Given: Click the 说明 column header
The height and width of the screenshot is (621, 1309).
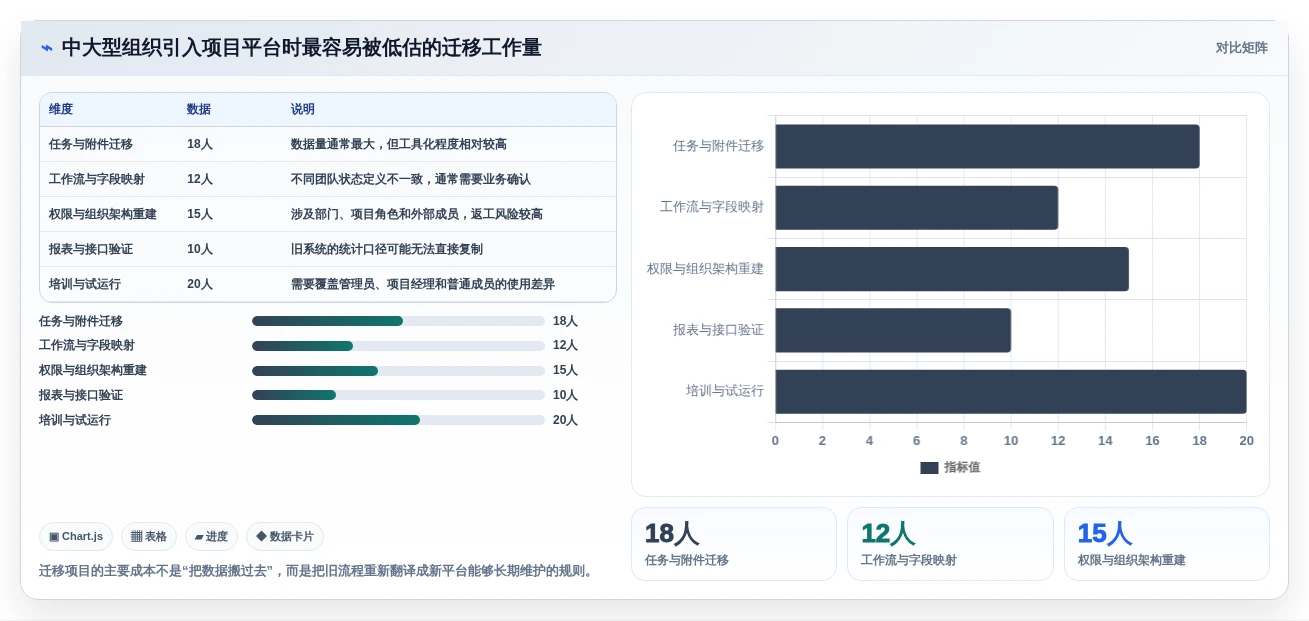Looking at the screenshot, I should [303, 110].
